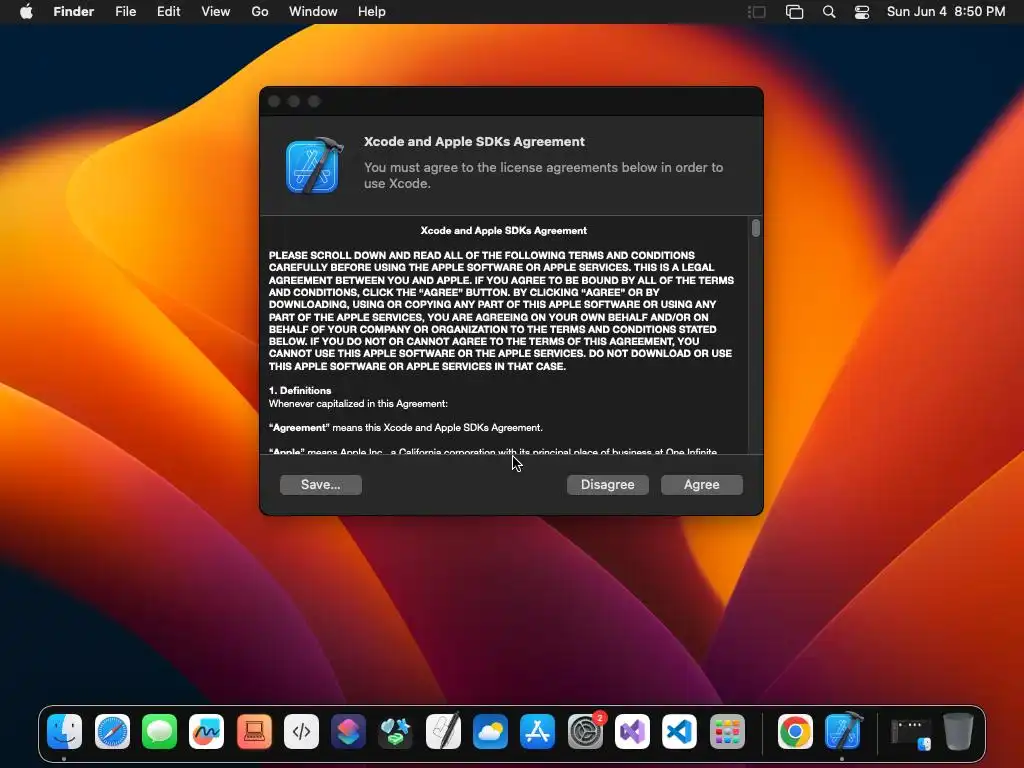The width and height of the screenshot is (1024, 768).
Task: Open the Go menu
Action: point(260,12)
